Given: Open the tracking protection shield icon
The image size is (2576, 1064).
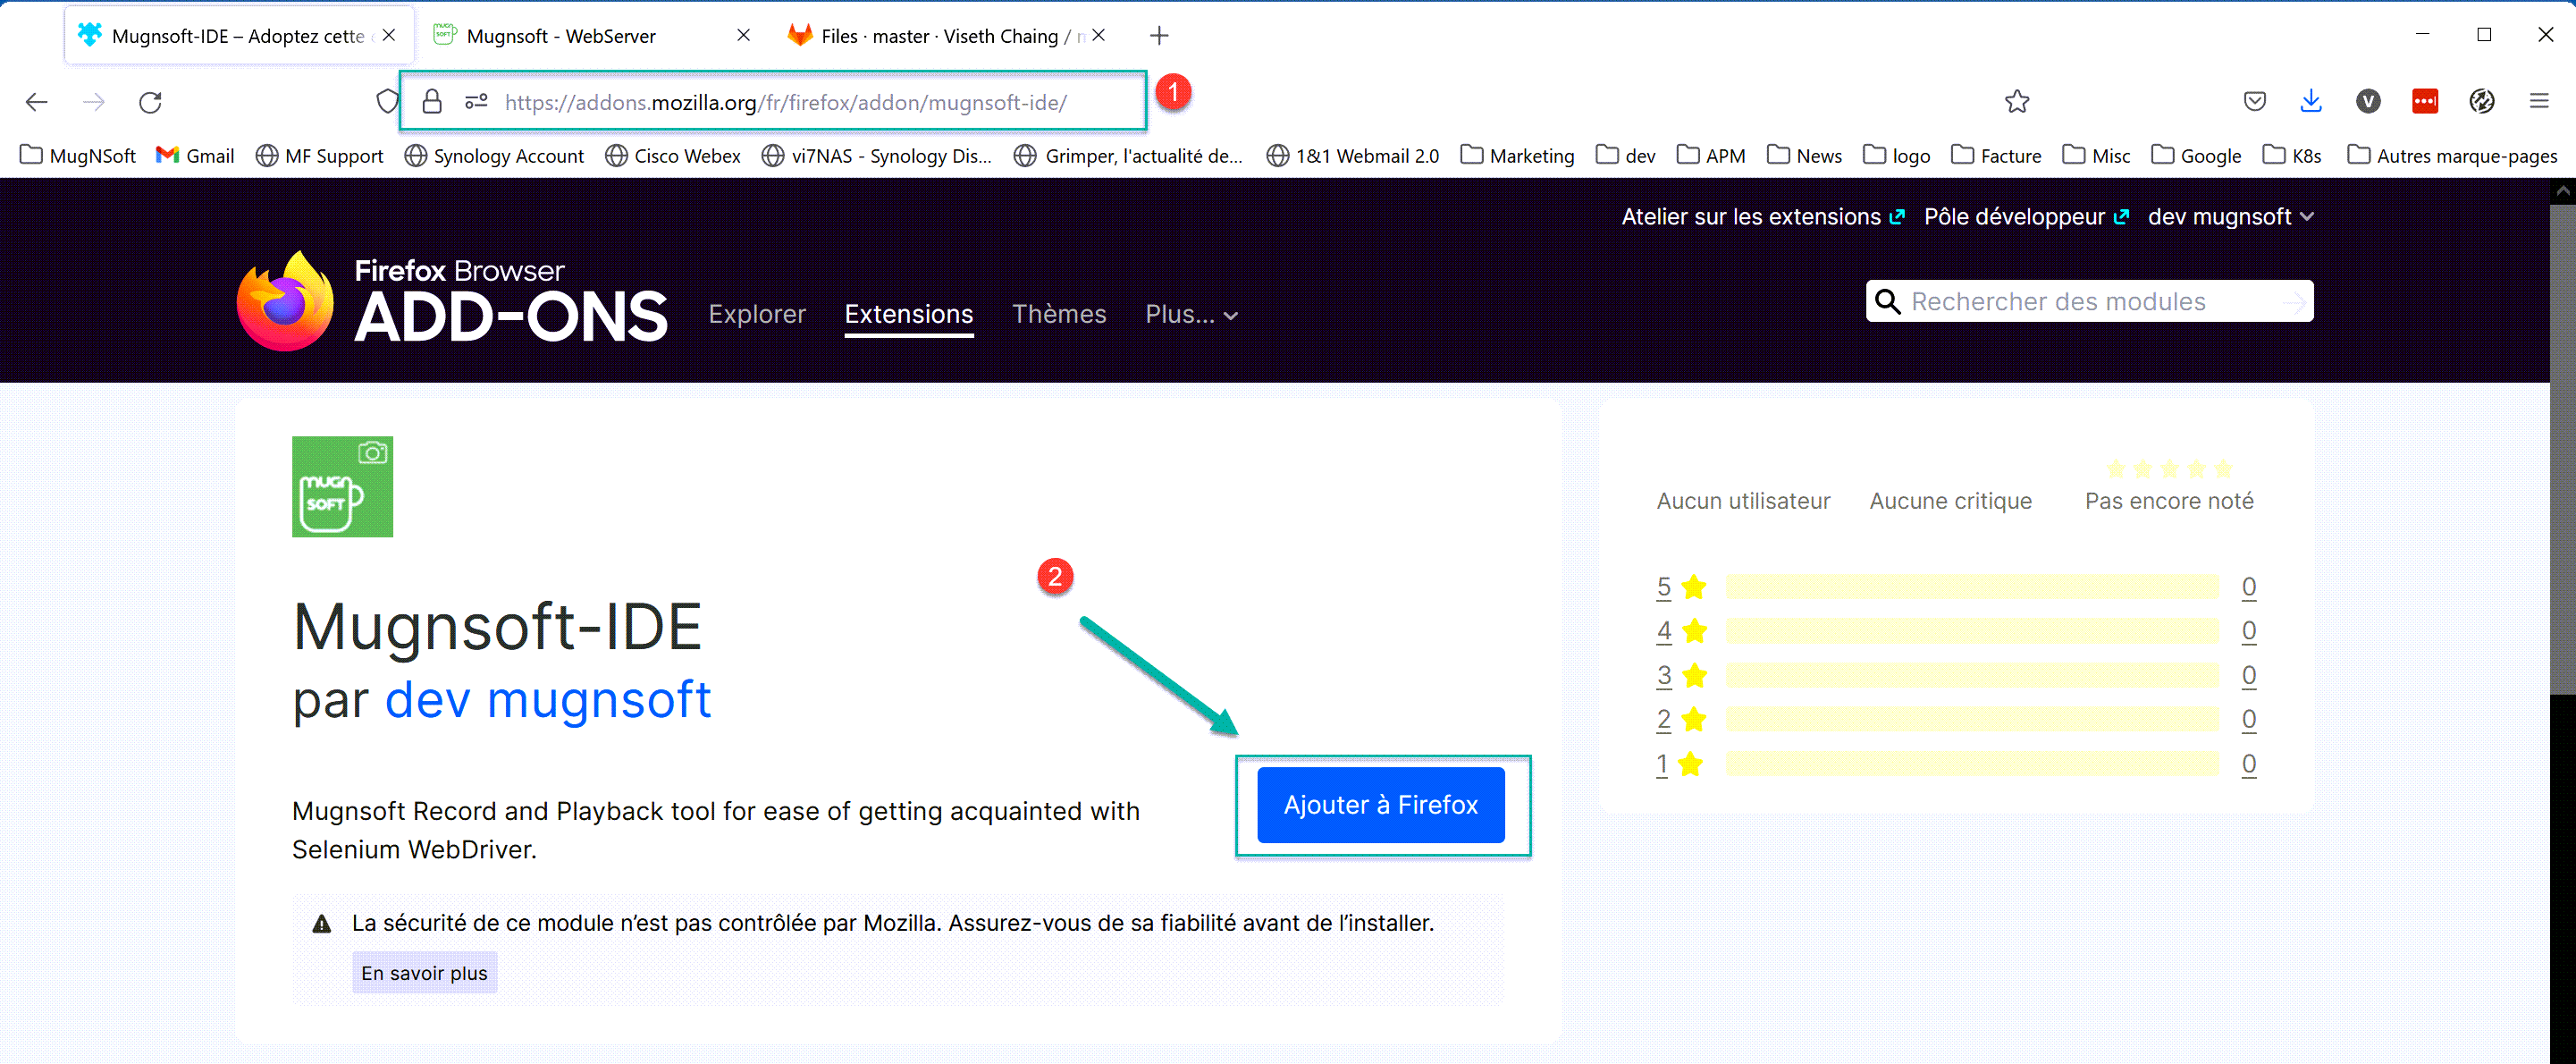Looking at the screenshot, I should point(388,101).
